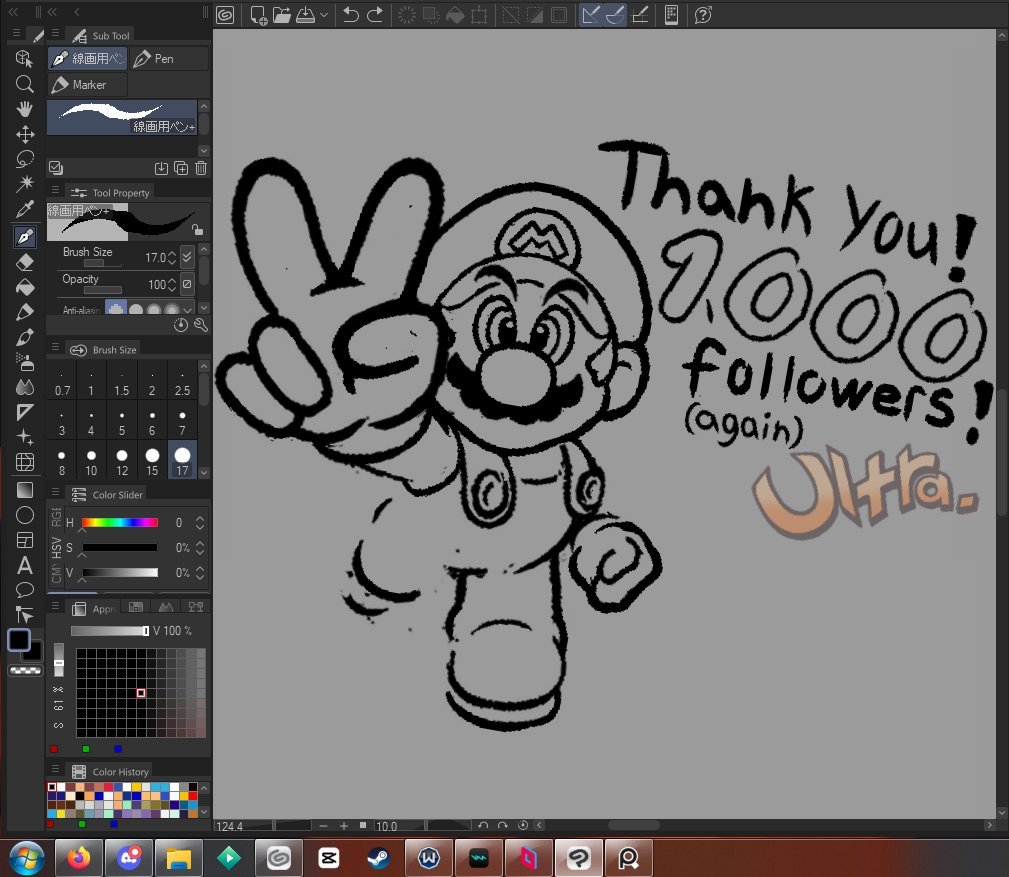Screen dimensions: 1009x877
Task: Open Clip Studio from toolbar
Action: pyautogui.click(x=225, y=15)
